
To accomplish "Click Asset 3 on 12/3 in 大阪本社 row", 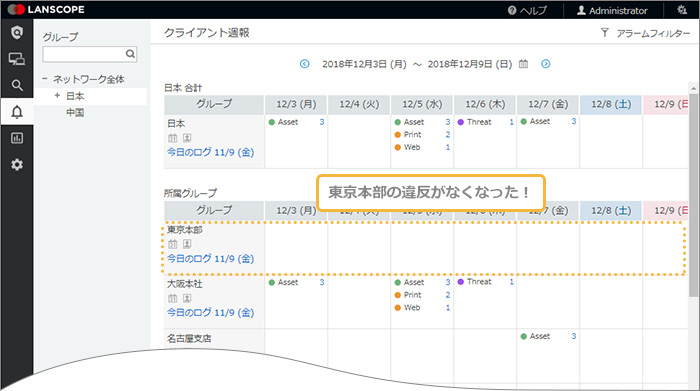I will pos(296,282).
